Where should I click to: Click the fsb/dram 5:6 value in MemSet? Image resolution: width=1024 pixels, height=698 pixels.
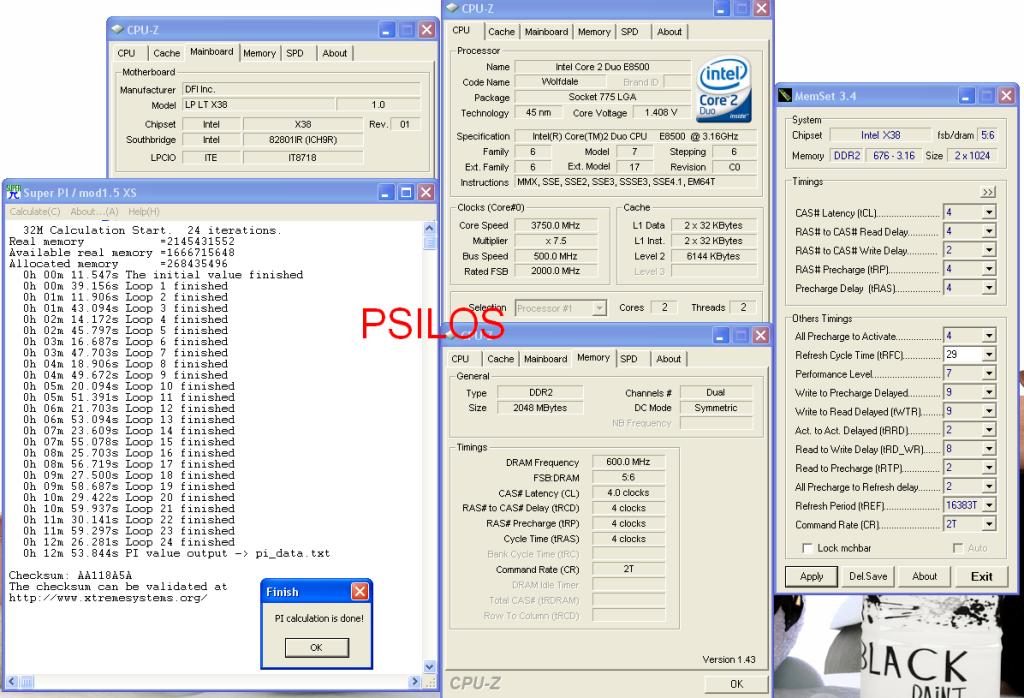coord(987,135)
